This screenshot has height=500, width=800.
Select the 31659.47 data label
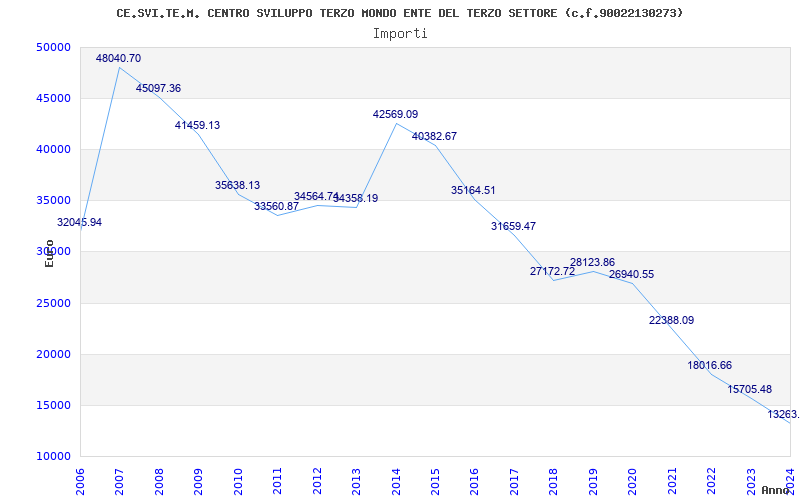[x=513, y=226]
